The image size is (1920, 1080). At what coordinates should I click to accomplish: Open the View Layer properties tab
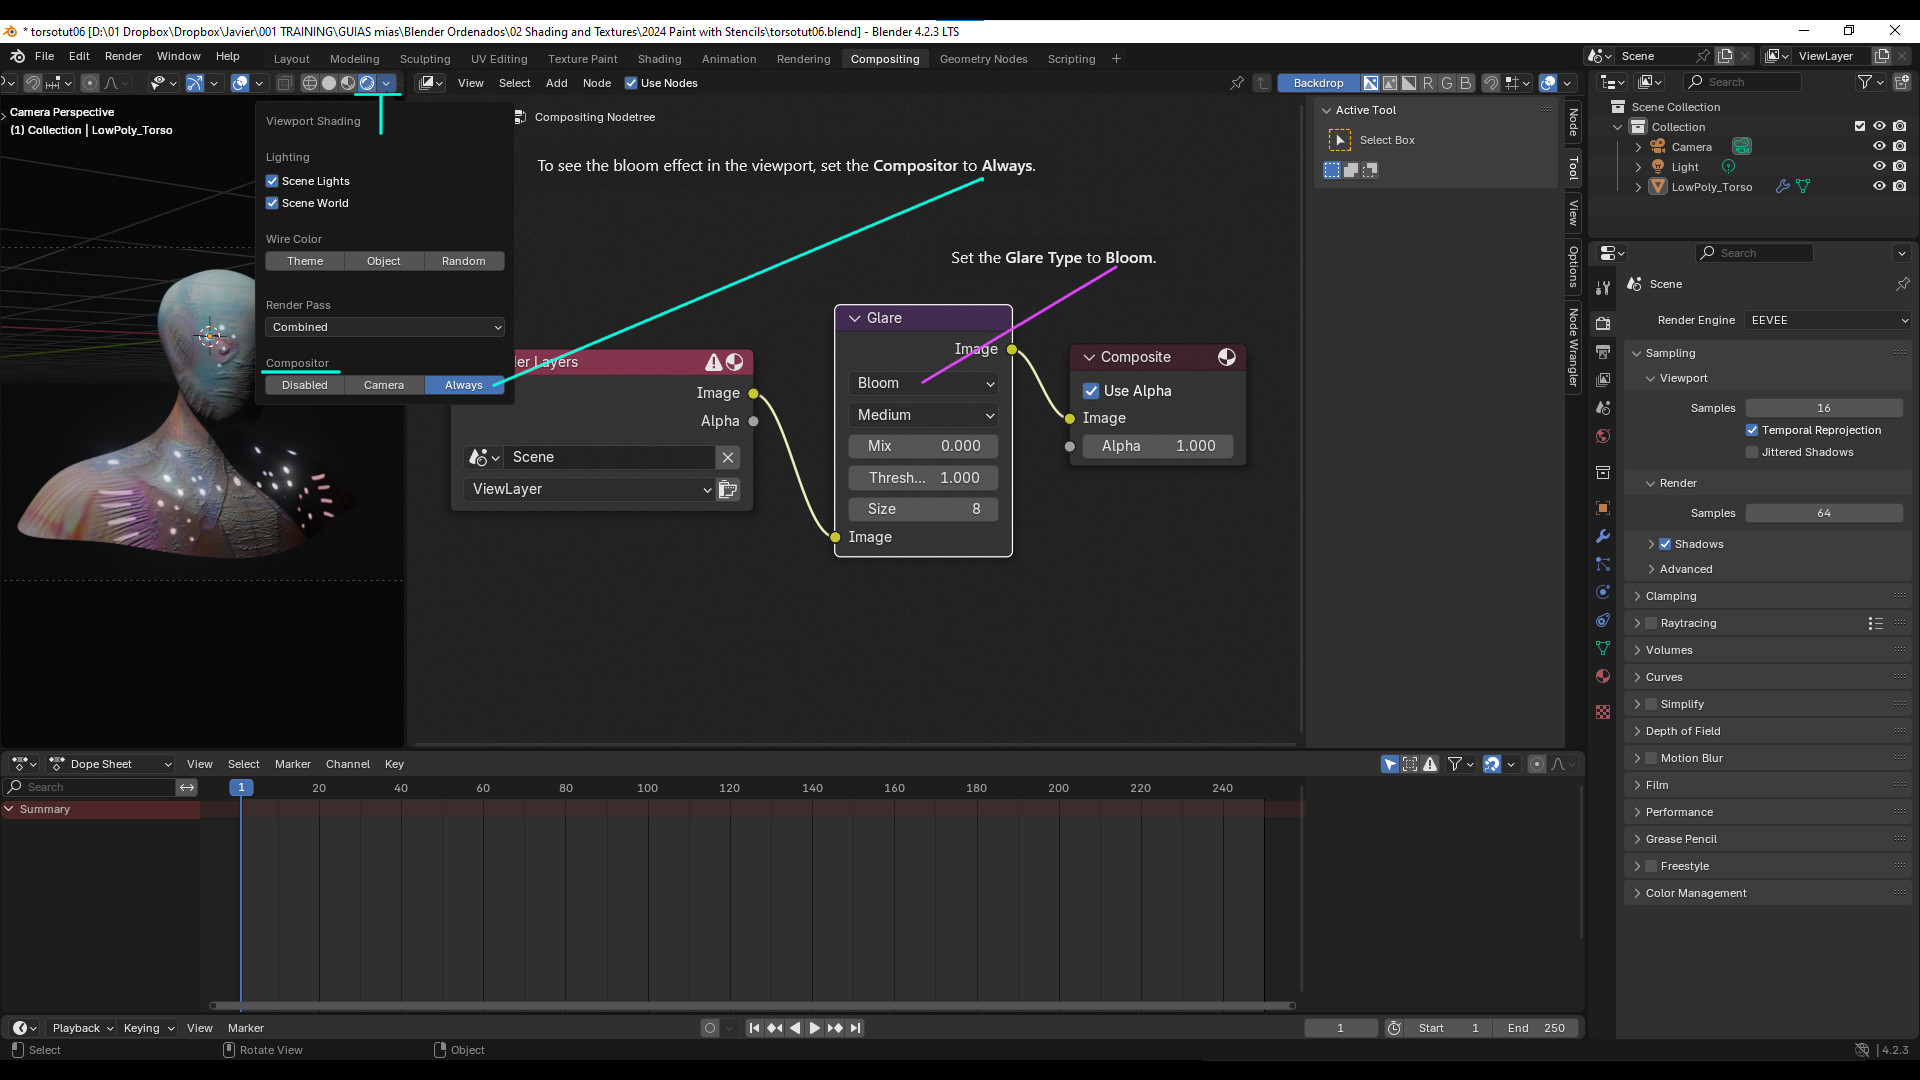point(1603,380)
